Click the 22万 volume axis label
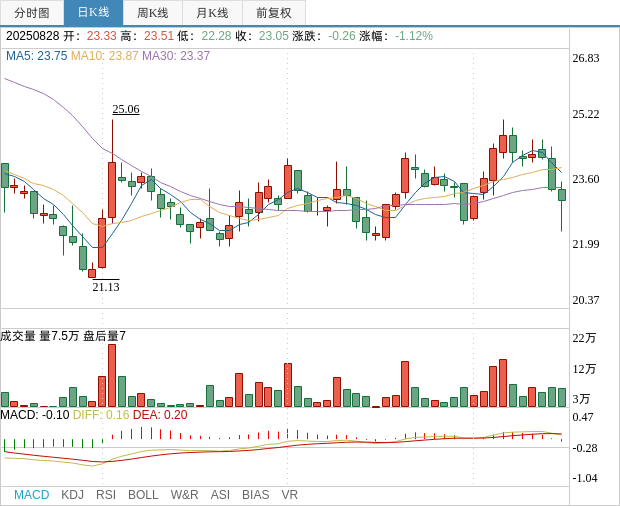The image size is (620, 506). pyautogui.click(x=584, y=338)
